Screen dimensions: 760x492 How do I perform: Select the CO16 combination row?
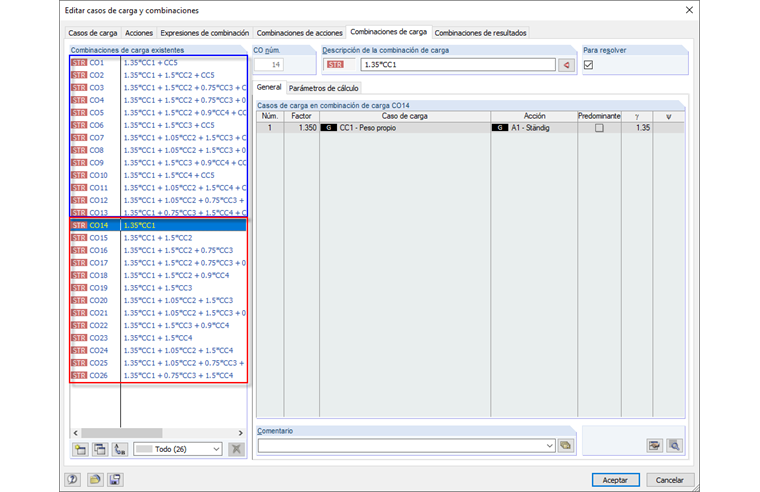click(x=158, y=250)
